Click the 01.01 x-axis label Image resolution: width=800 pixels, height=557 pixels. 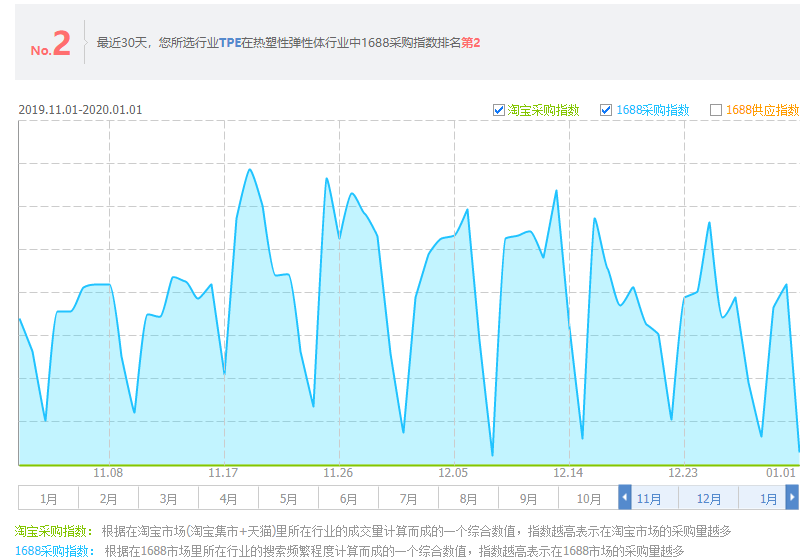tap(781, 473)
